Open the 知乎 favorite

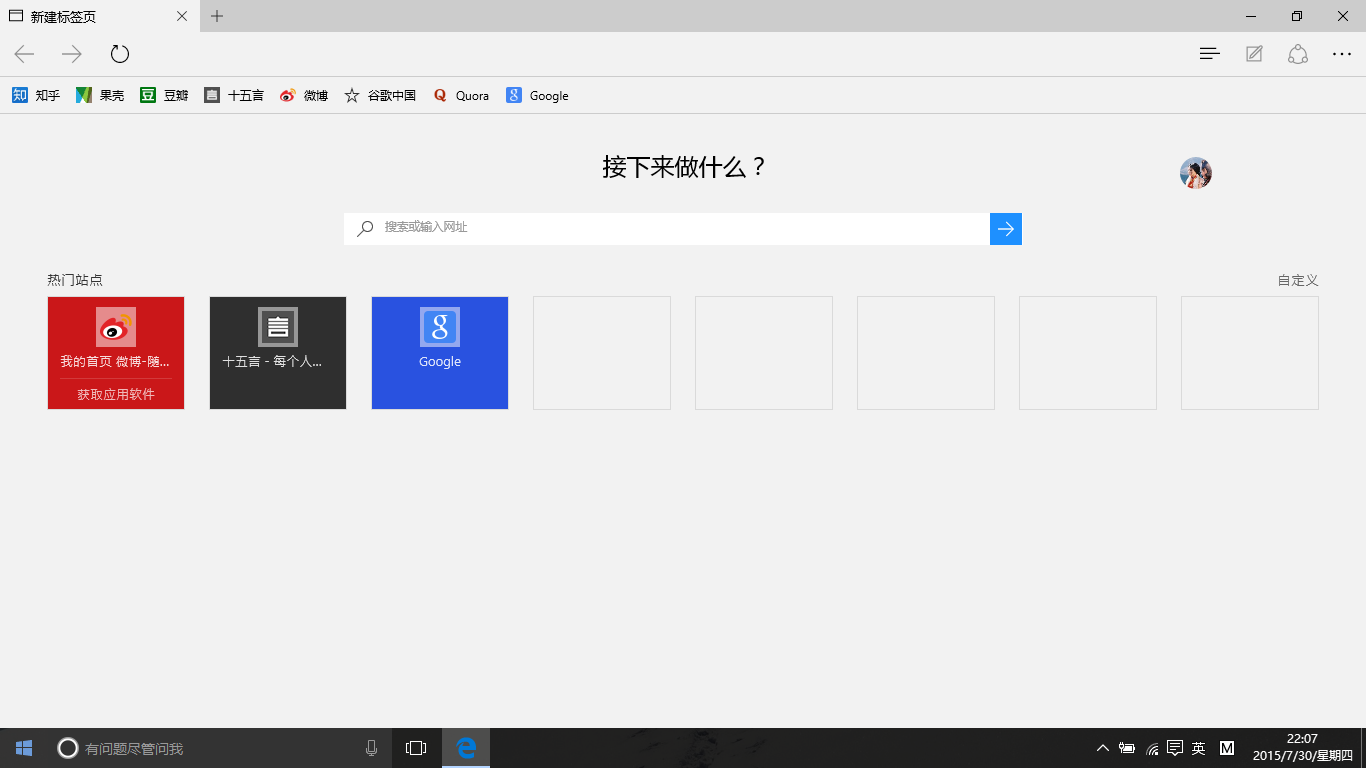36,96
